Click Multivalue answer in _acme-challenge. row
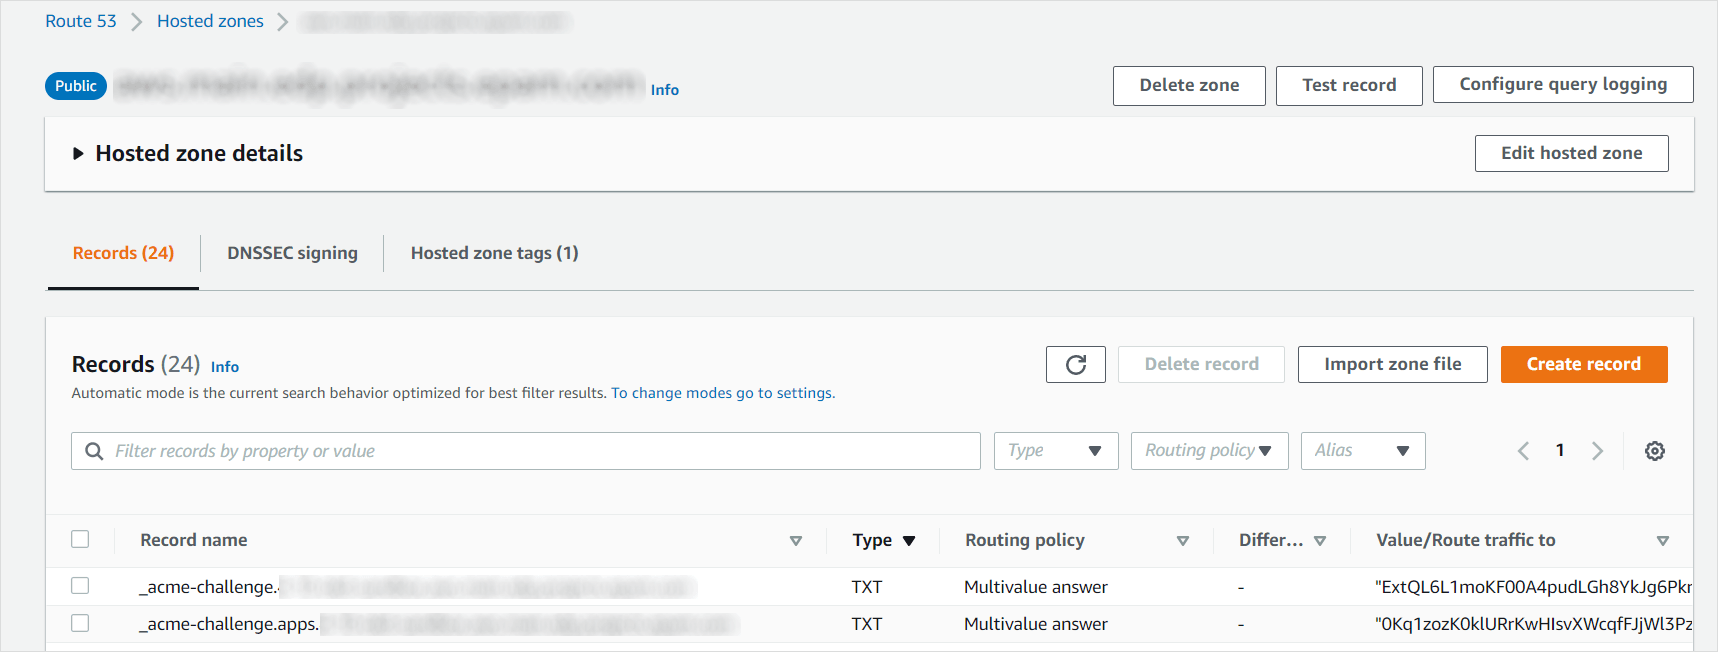 pos(1036,587)
